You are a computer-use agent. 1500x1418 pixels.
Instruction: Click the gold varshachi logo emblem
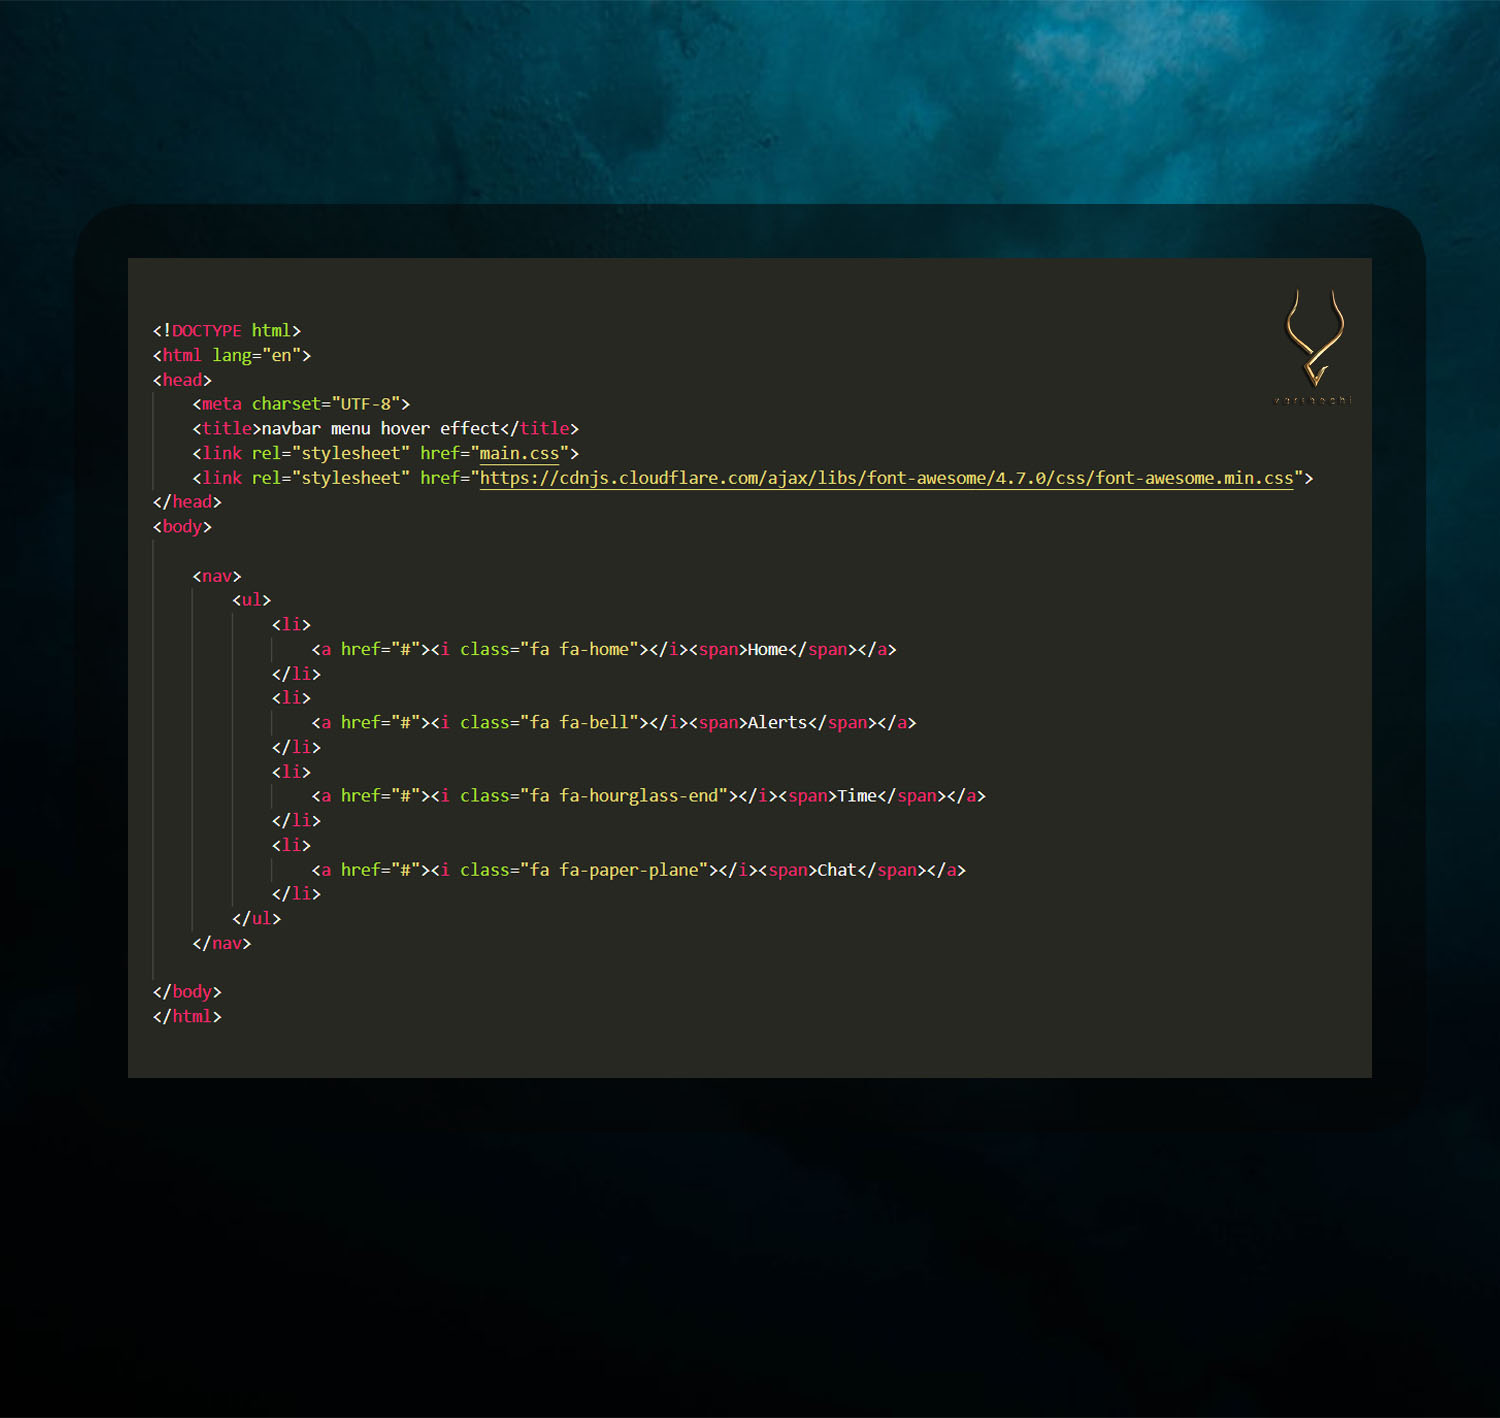click(x=1313, y=340)
